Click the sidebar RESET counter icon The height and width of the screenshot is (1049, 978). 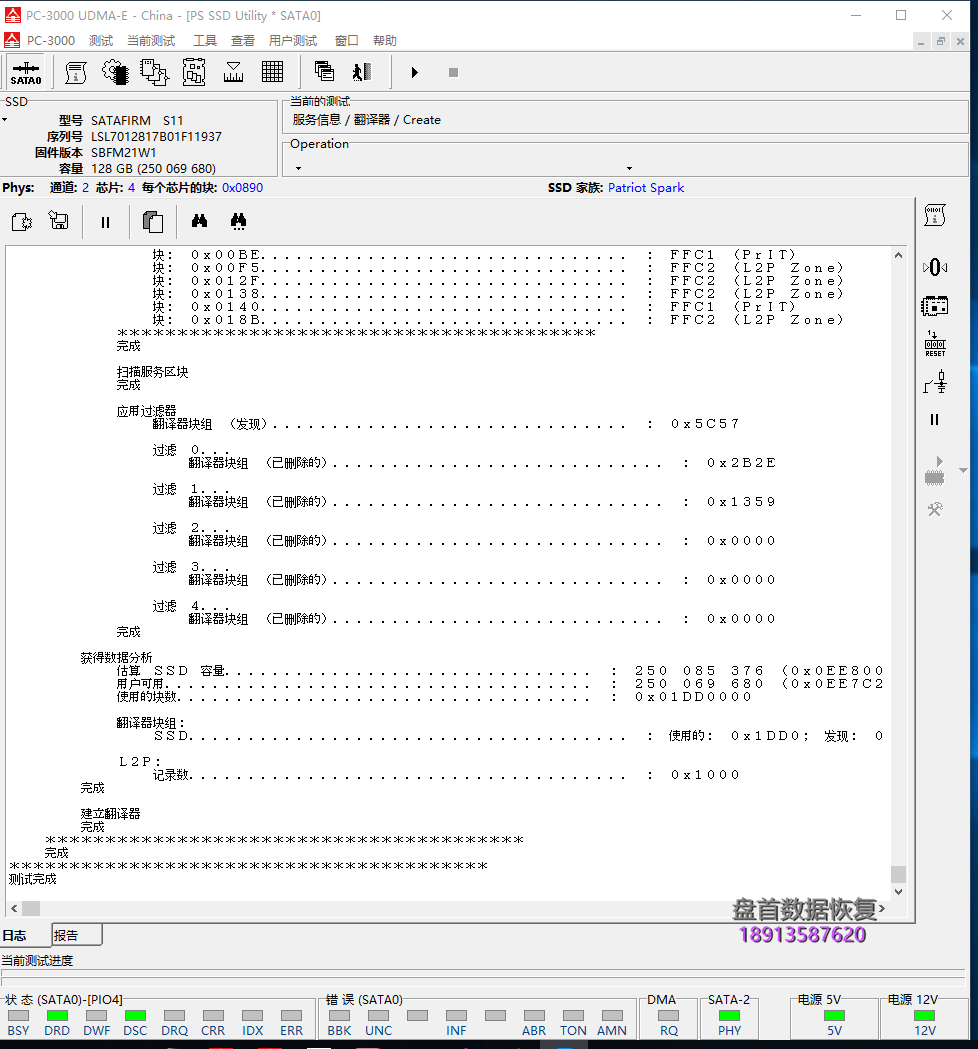935,344
